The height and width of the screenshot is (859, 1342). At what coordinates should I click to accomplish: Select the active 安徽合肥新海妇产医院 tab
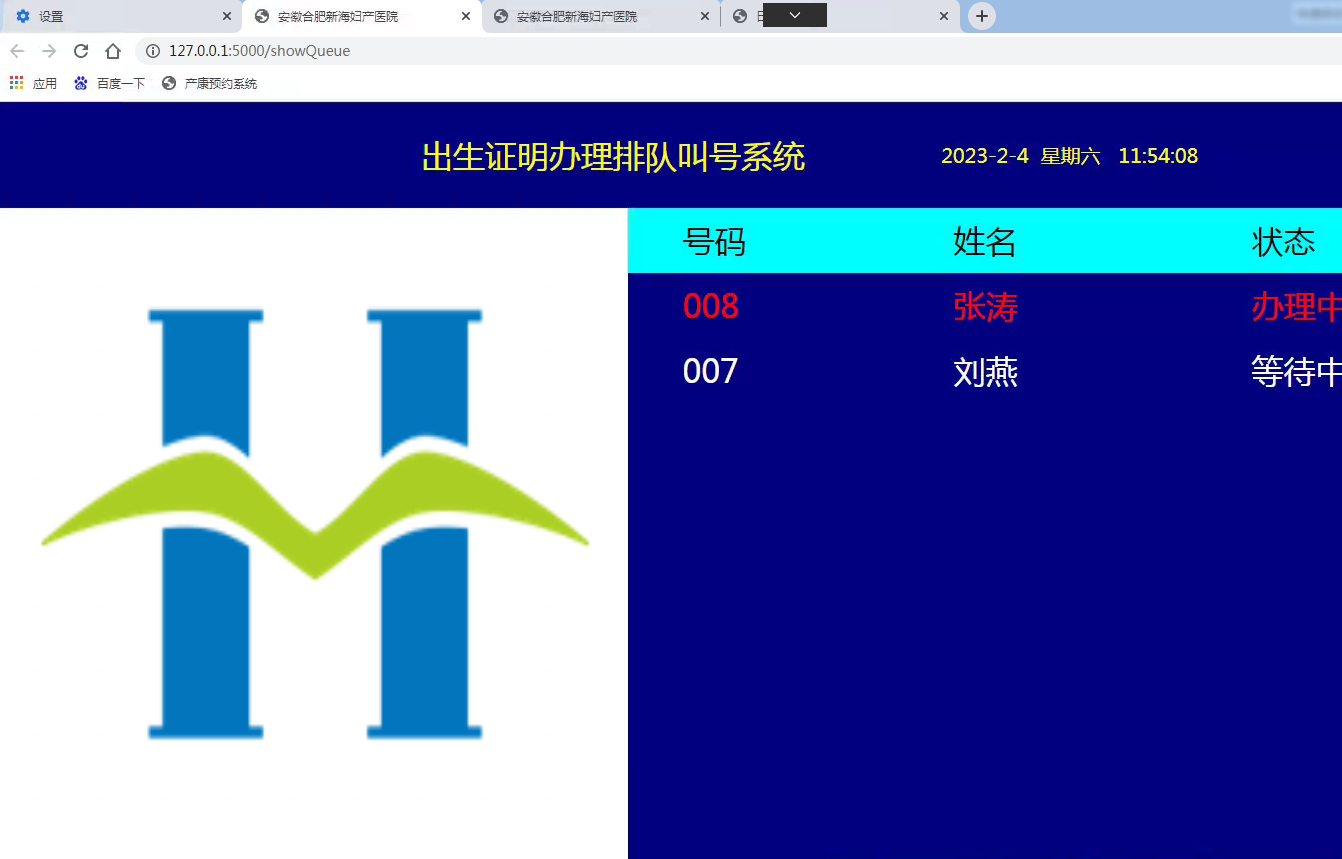[x=362, y=16]
